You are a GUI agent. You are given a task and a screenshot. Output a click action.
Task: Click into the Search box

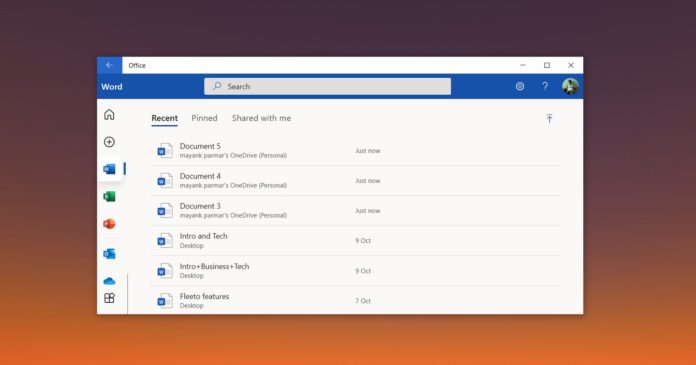click(327, 86)
